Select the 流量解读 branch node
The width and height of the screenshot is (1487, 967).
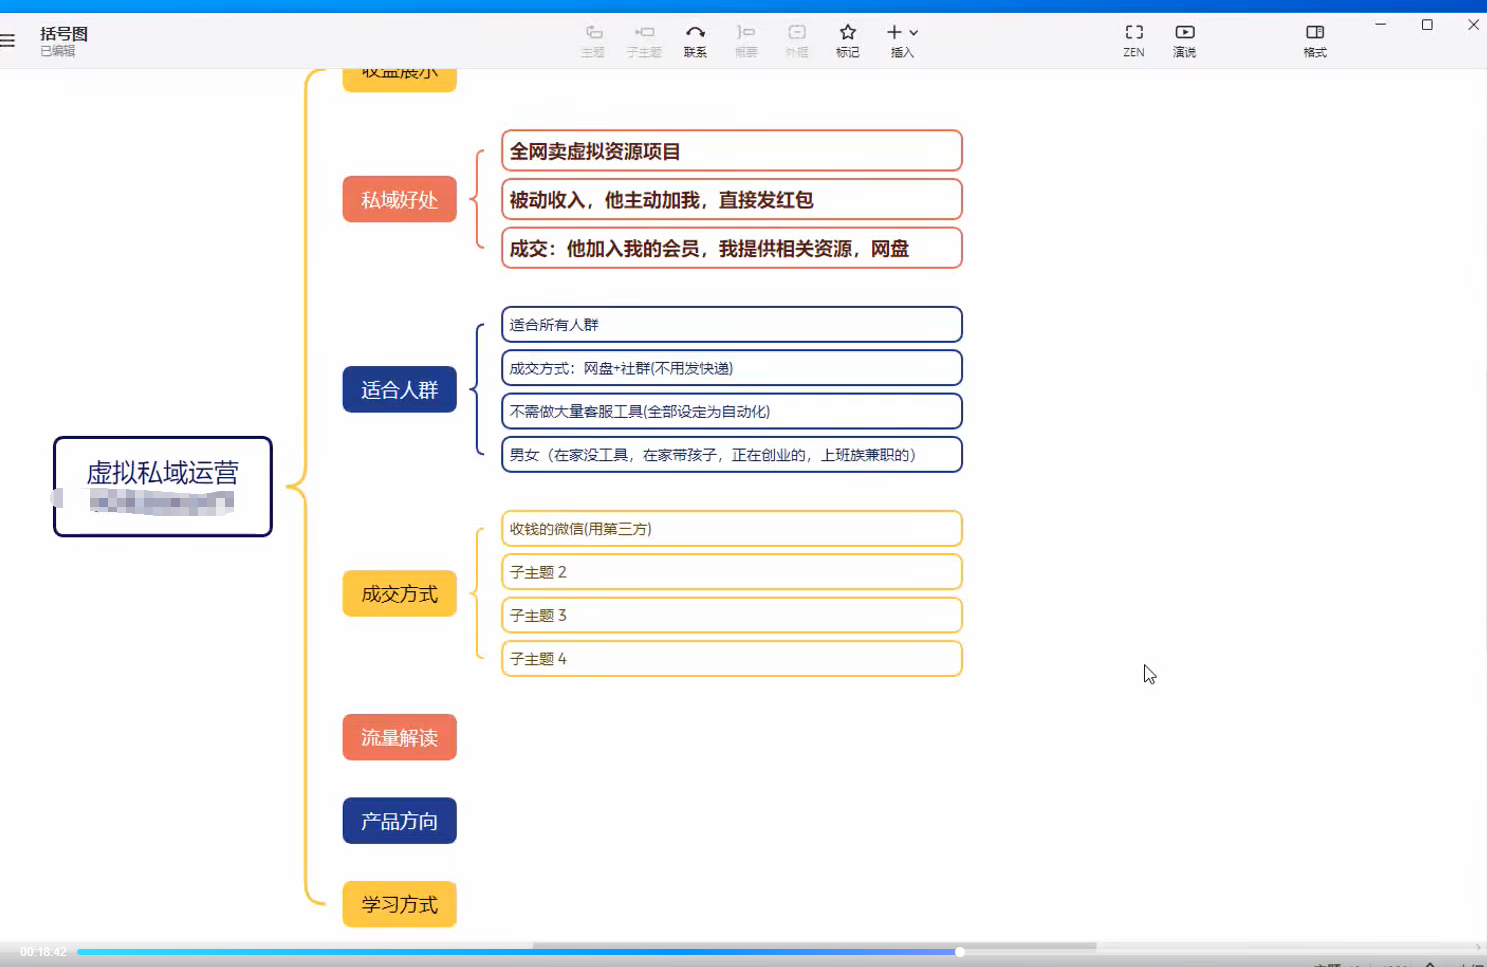click(x=399, y=737)
